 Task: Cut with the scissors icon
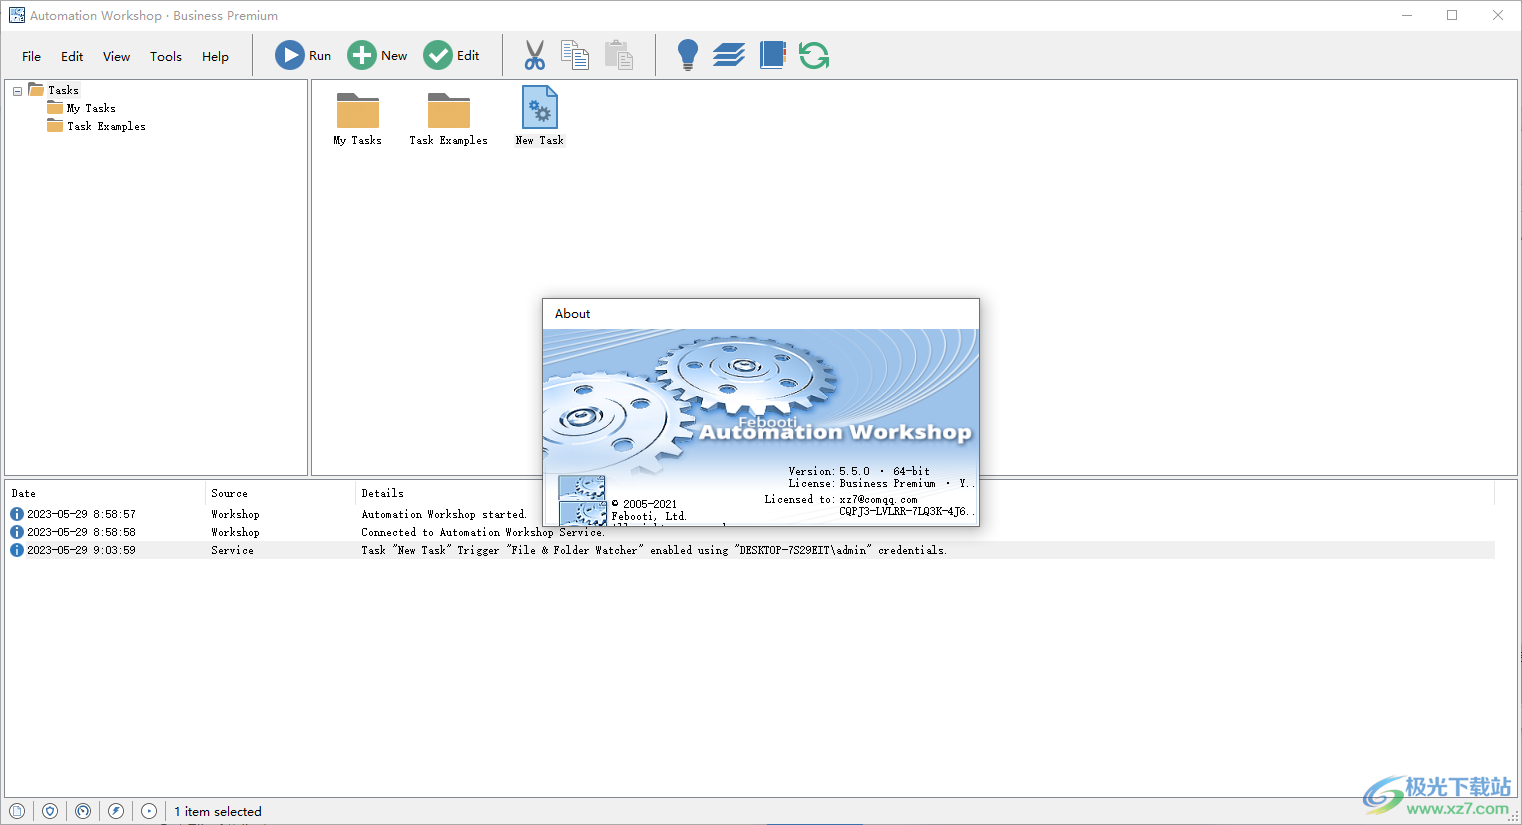[x=535, y=55]
